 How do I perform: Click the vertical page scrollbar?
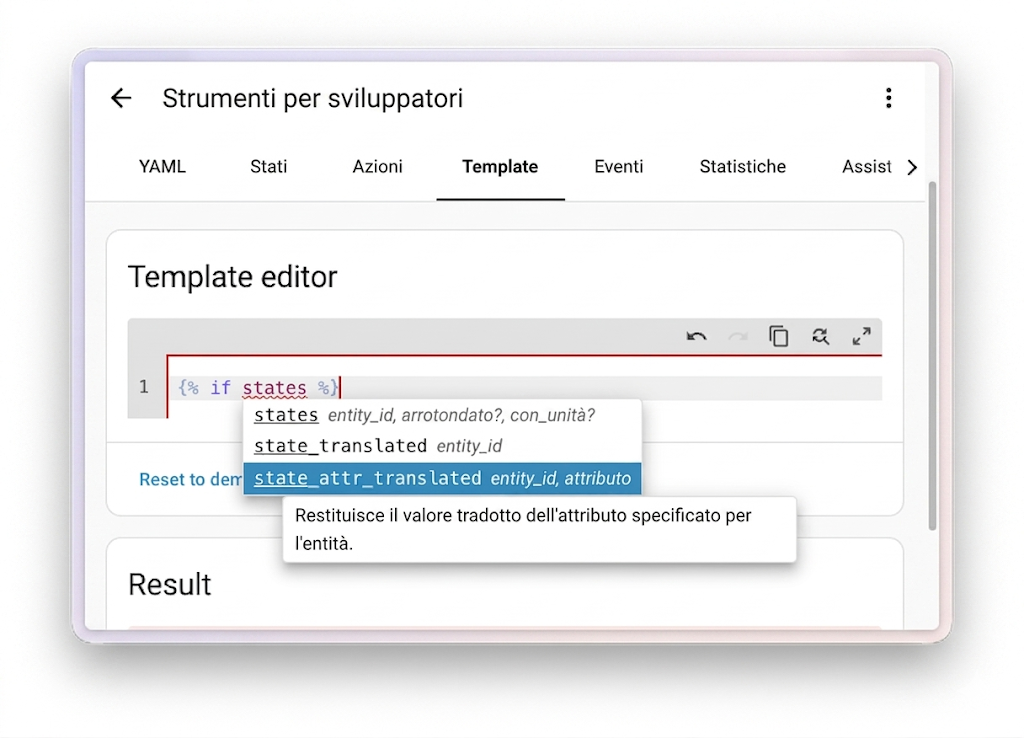click(x=932, y=356)
